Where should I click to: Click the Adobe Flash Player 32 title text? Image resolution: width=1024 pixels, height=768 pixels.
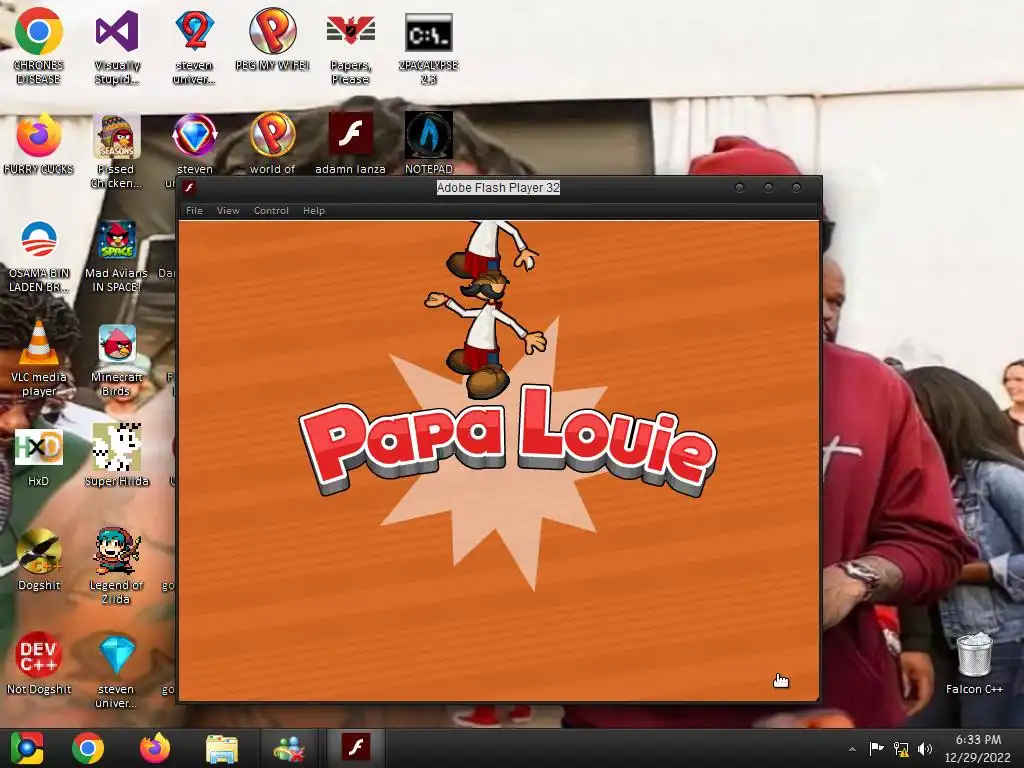(x=498, y=187)
